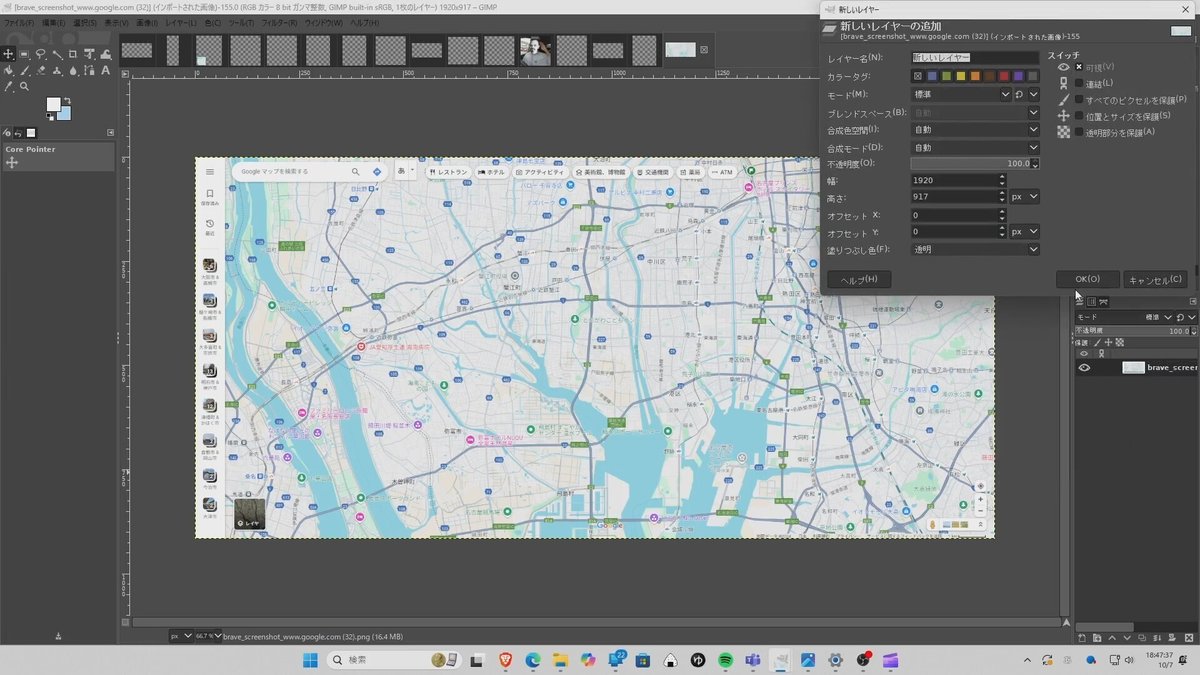The height and width of the screenshot is (675, 1200).
Task: Open 選択(S) menu
Action: coord(85,22)
